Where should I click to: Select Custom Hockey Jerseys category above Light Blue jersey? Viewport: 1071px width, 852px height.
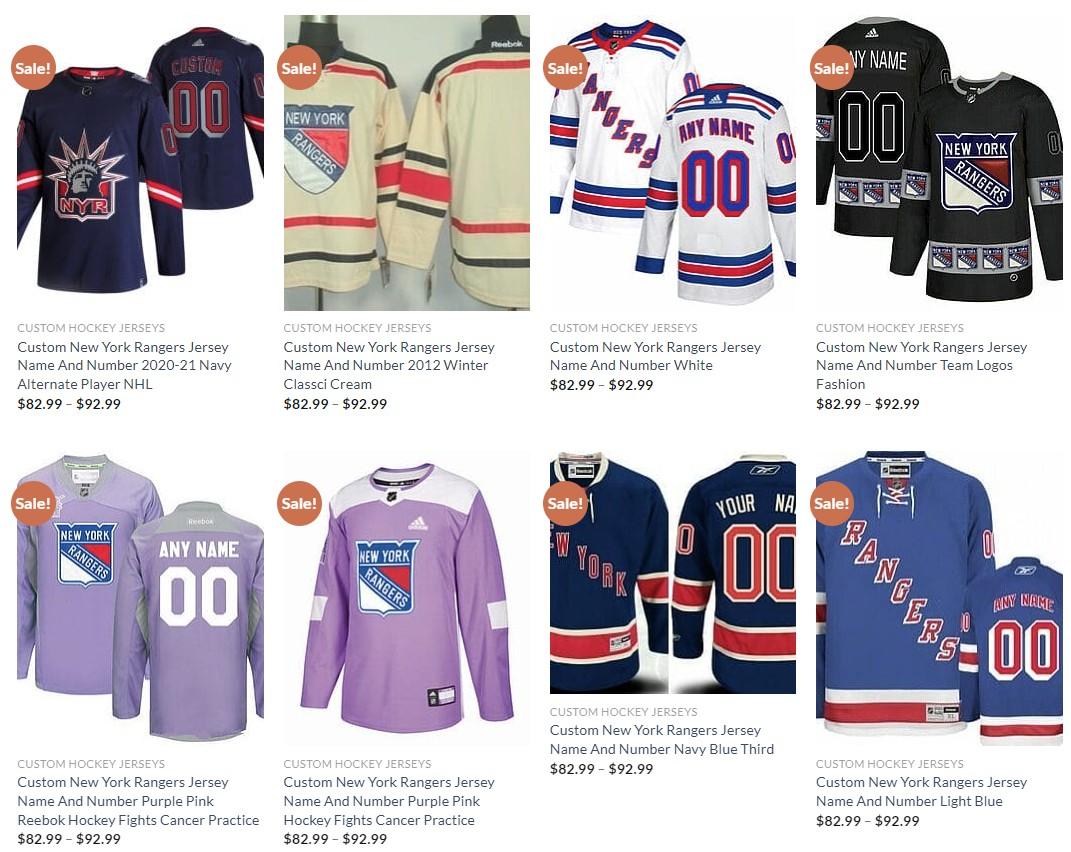[889, 763]
